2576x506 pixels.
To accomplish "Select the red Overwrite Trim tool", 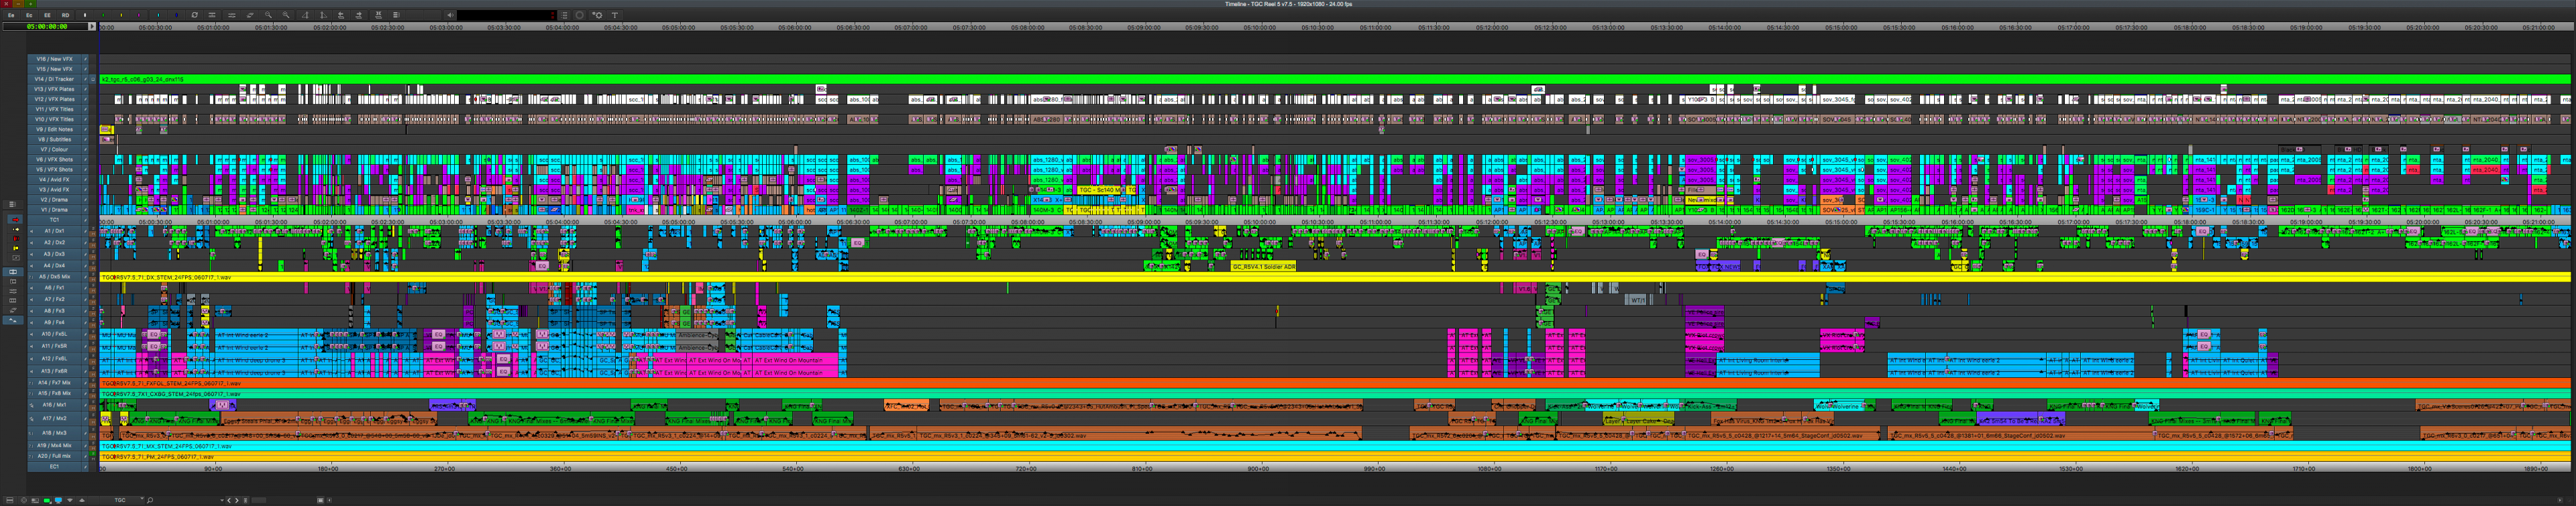I will coord(15,239).
